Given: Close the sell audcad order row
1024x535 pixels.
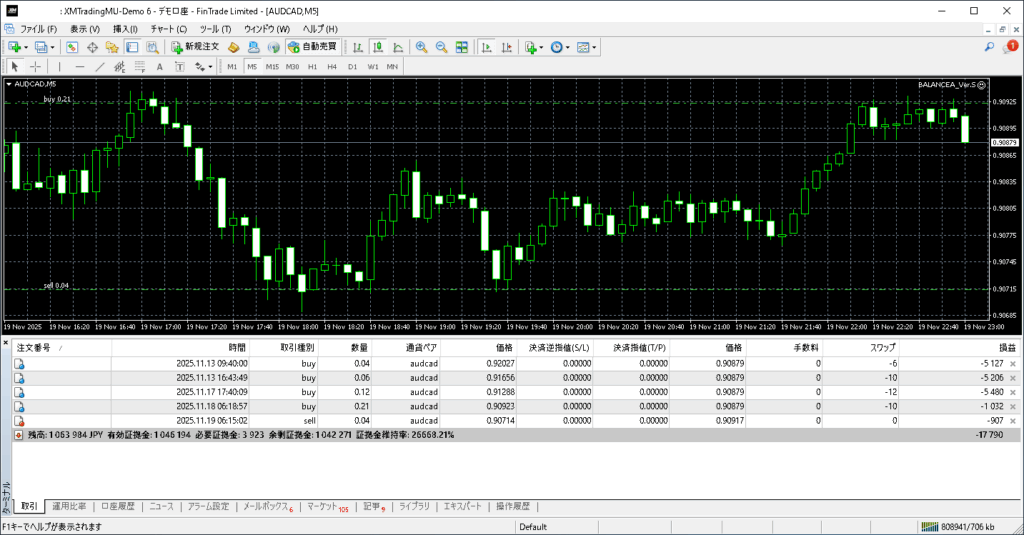Looking at the screenshot, I should pyautogui.click(x=1012, y=421).
